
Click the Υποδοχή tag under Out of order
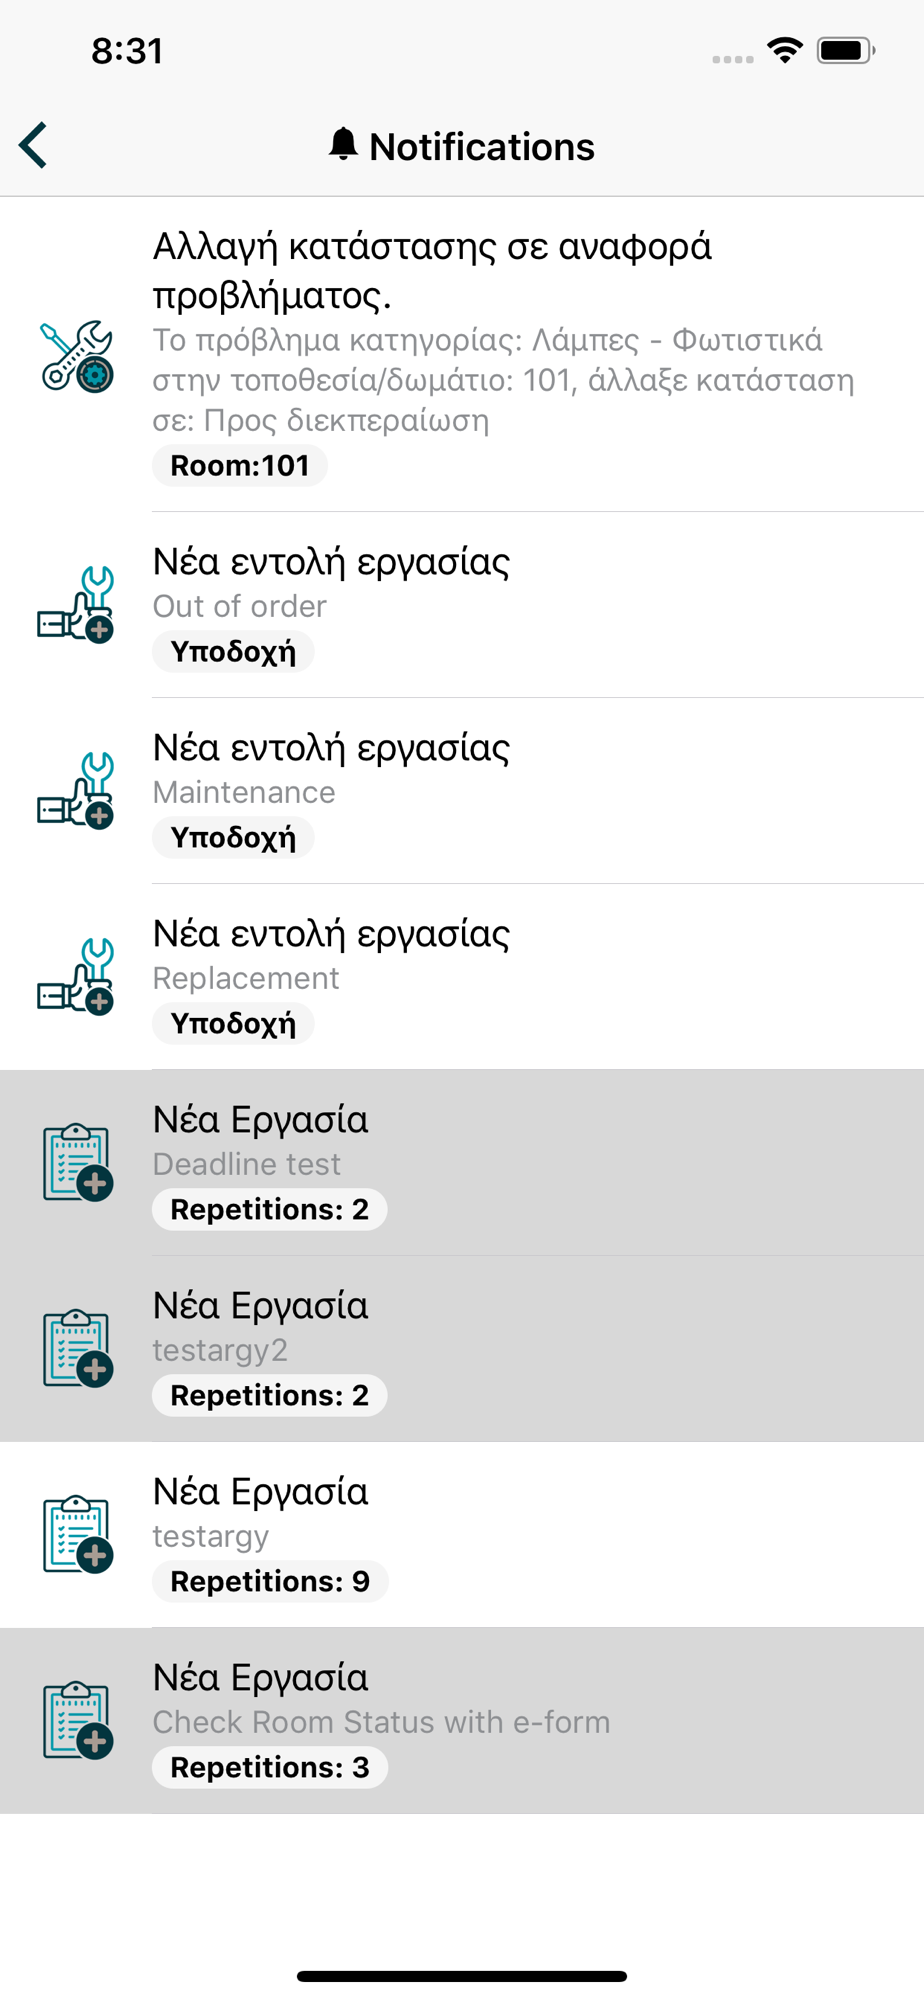pyautogui.click(x=233, y=652)
